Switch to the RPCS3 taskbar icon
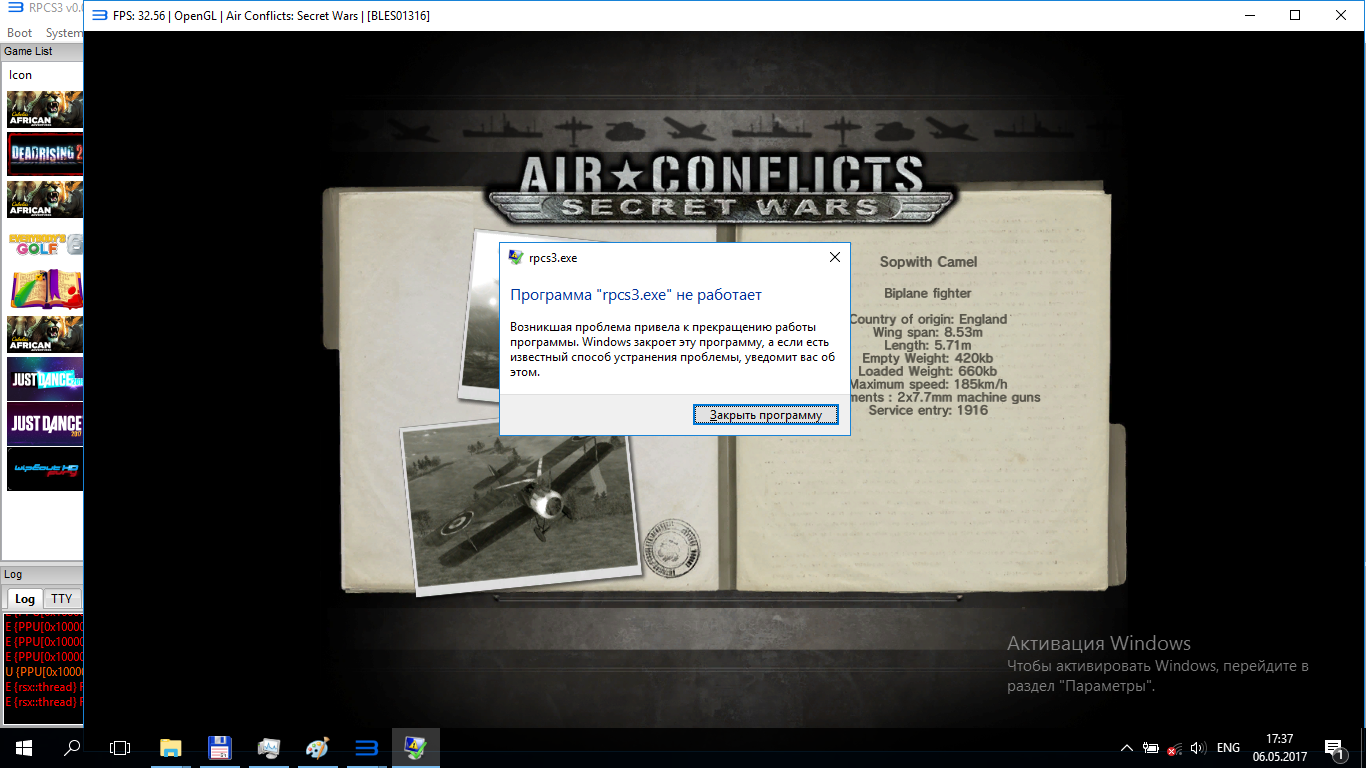This screenshot has width=1366, height=768. tap(366, 747)
